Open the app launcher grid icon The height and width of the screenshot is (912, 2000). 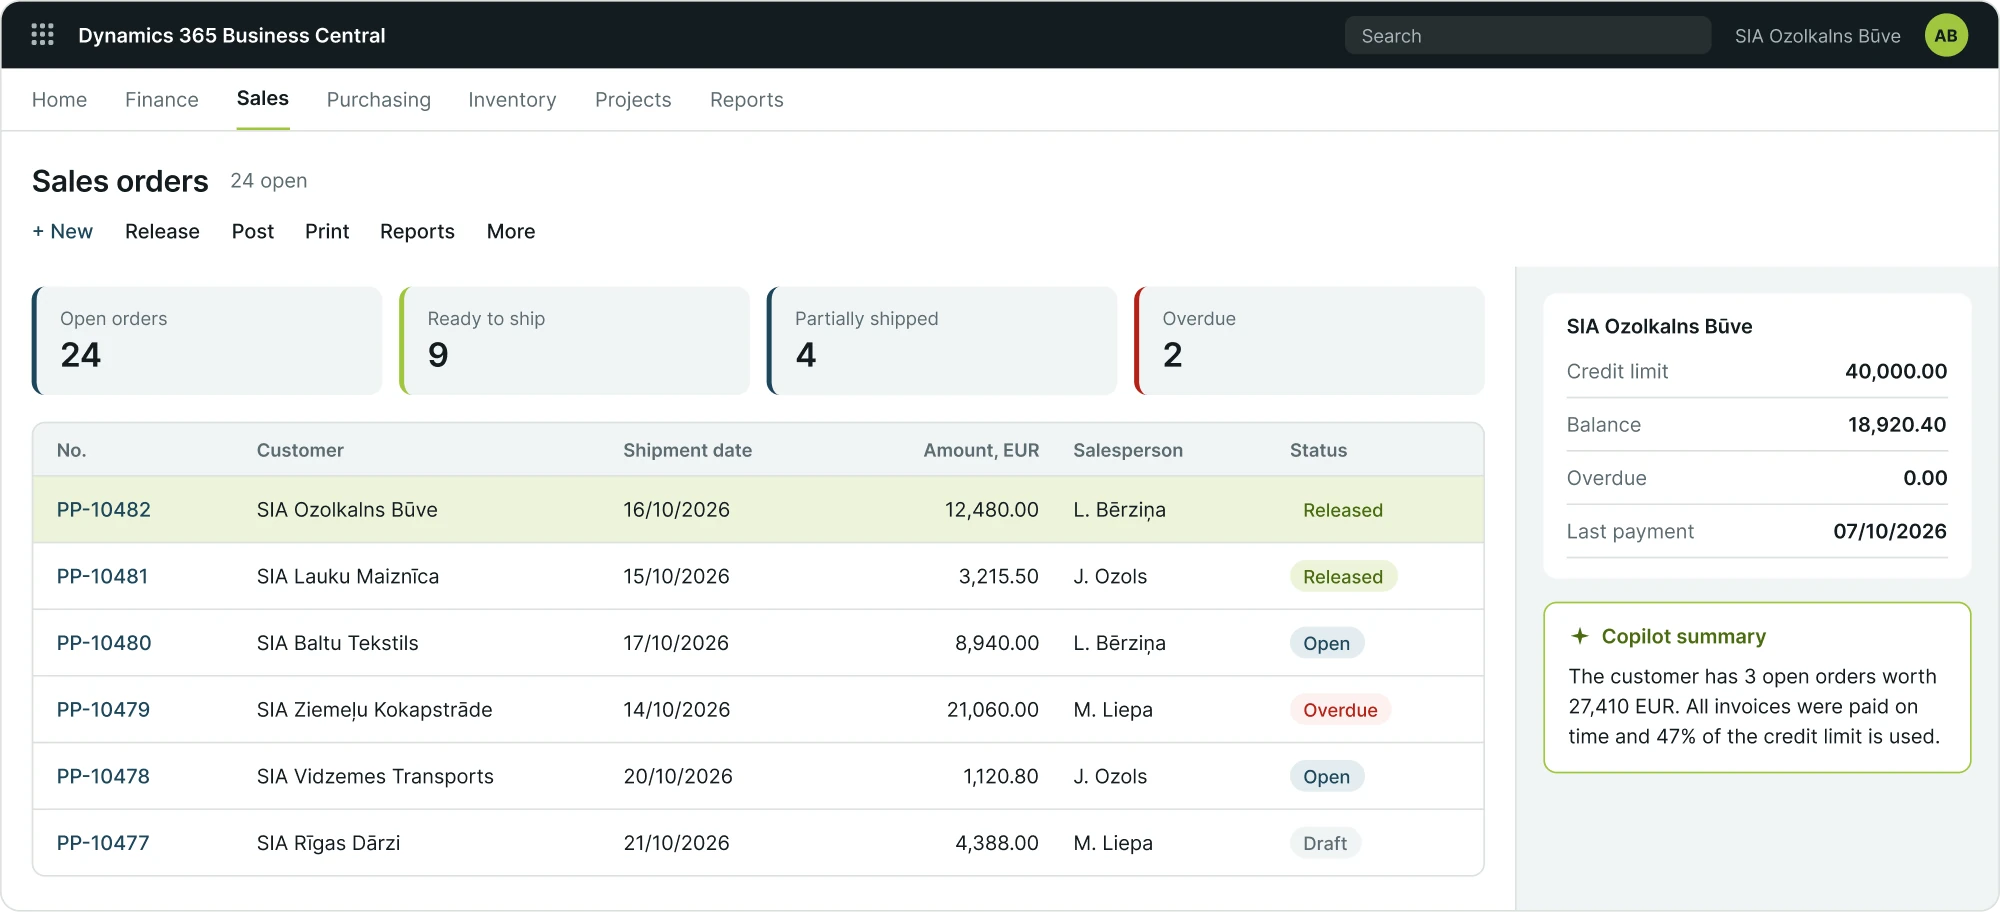pyautogui.click(x=42, y=35)
